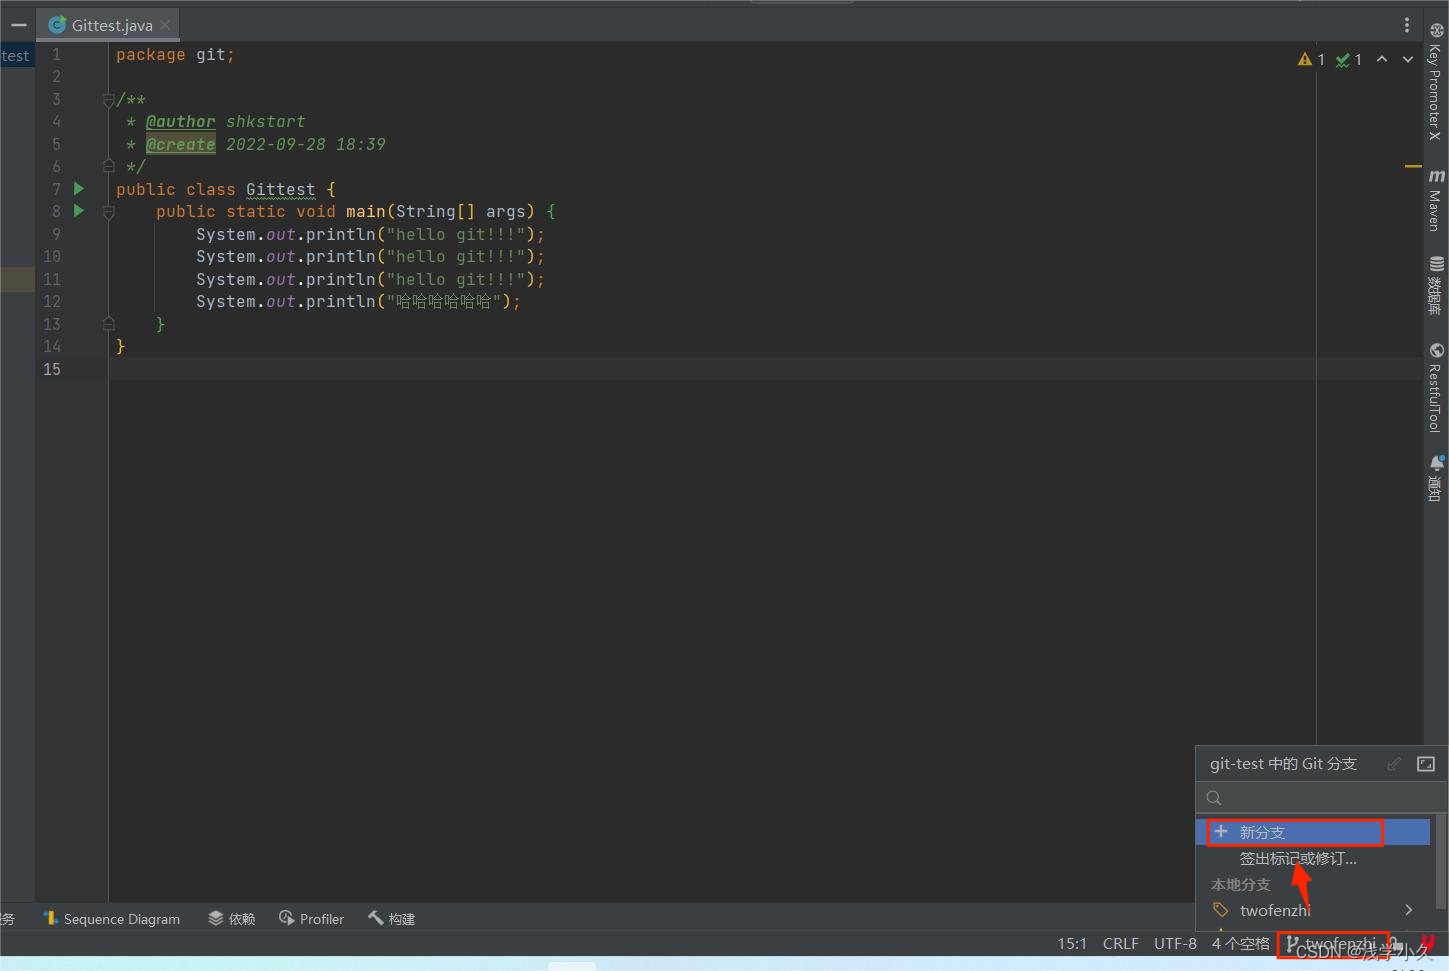Viewport: 1449px width, 971px height.
Task: Select the Gittest.java editor tab
Action: pyautogui.click(x=108, y=25)
